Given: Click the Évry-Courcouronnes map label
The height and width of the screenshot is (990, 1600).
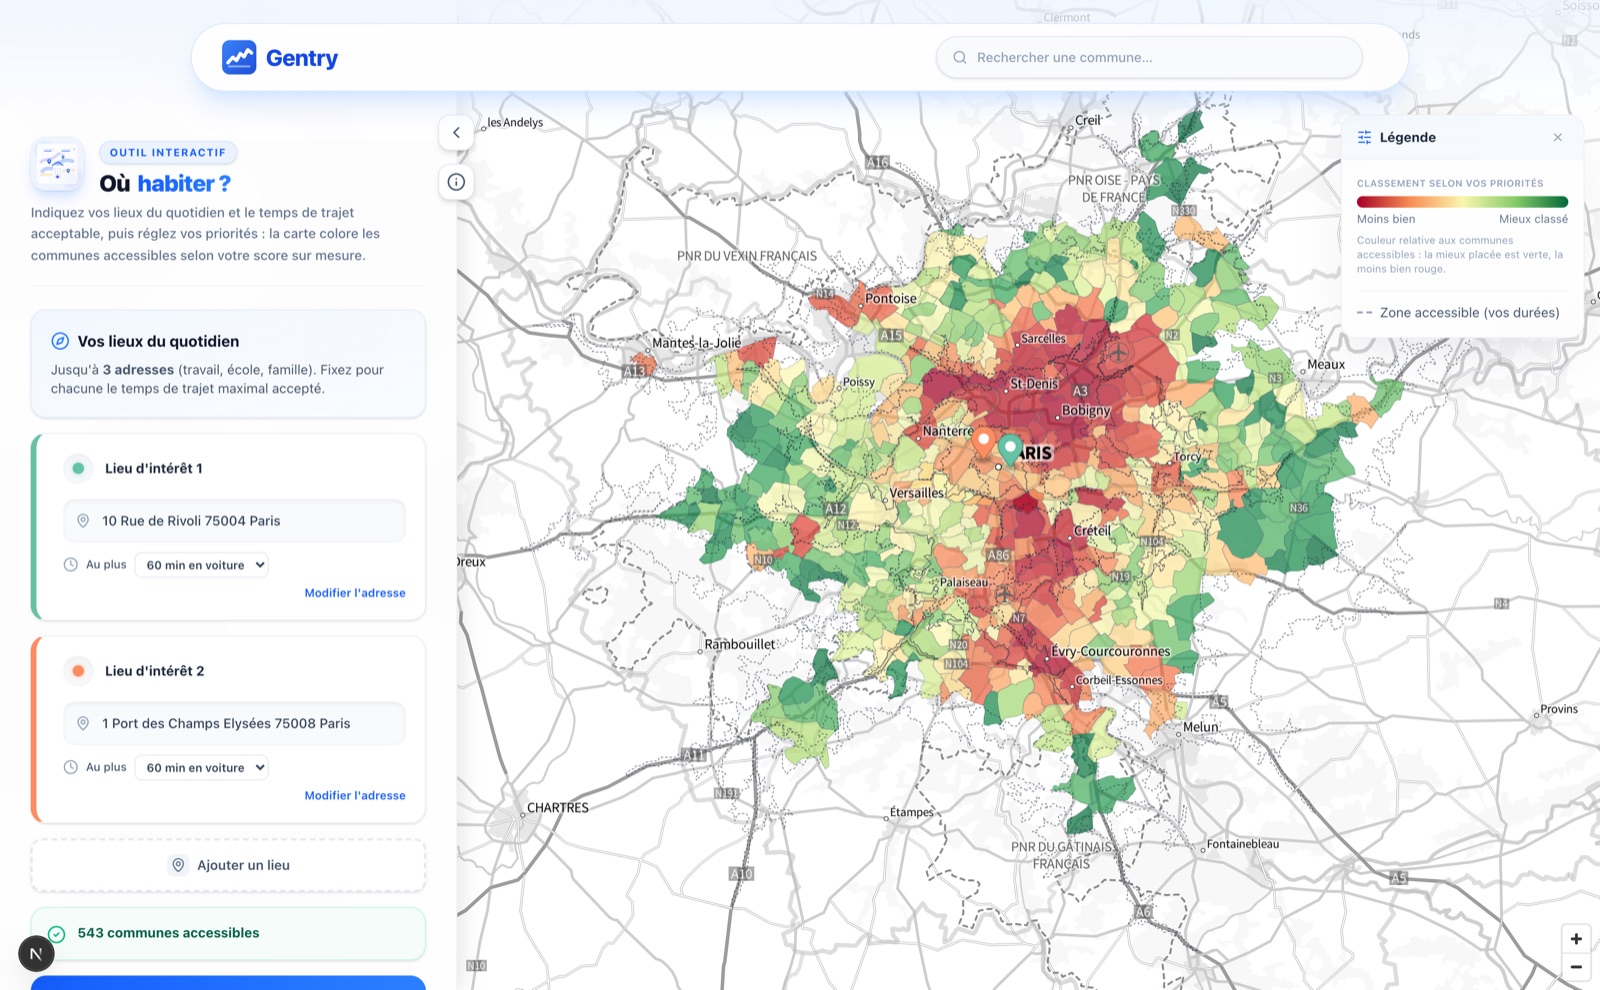Looking at the screenshot, I should coord(1110,652).
